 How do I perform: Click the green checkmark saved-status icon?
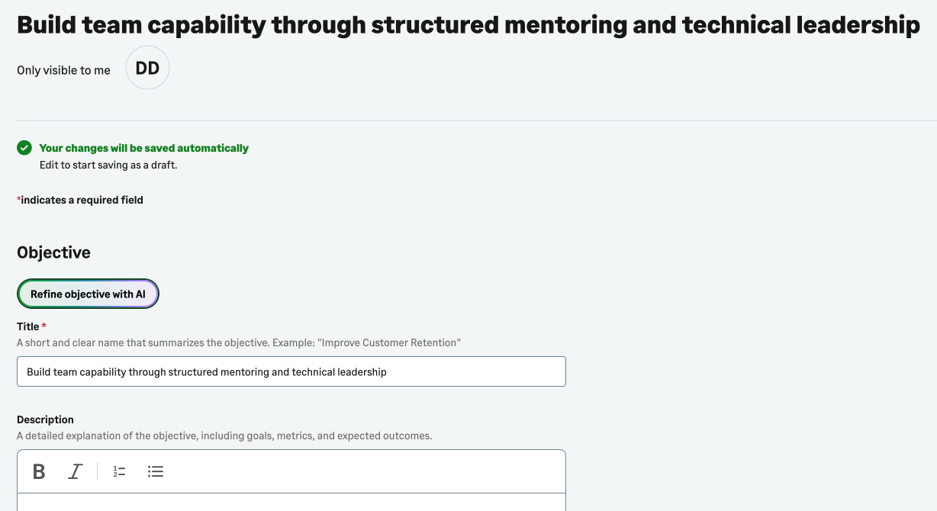[25, 148]
